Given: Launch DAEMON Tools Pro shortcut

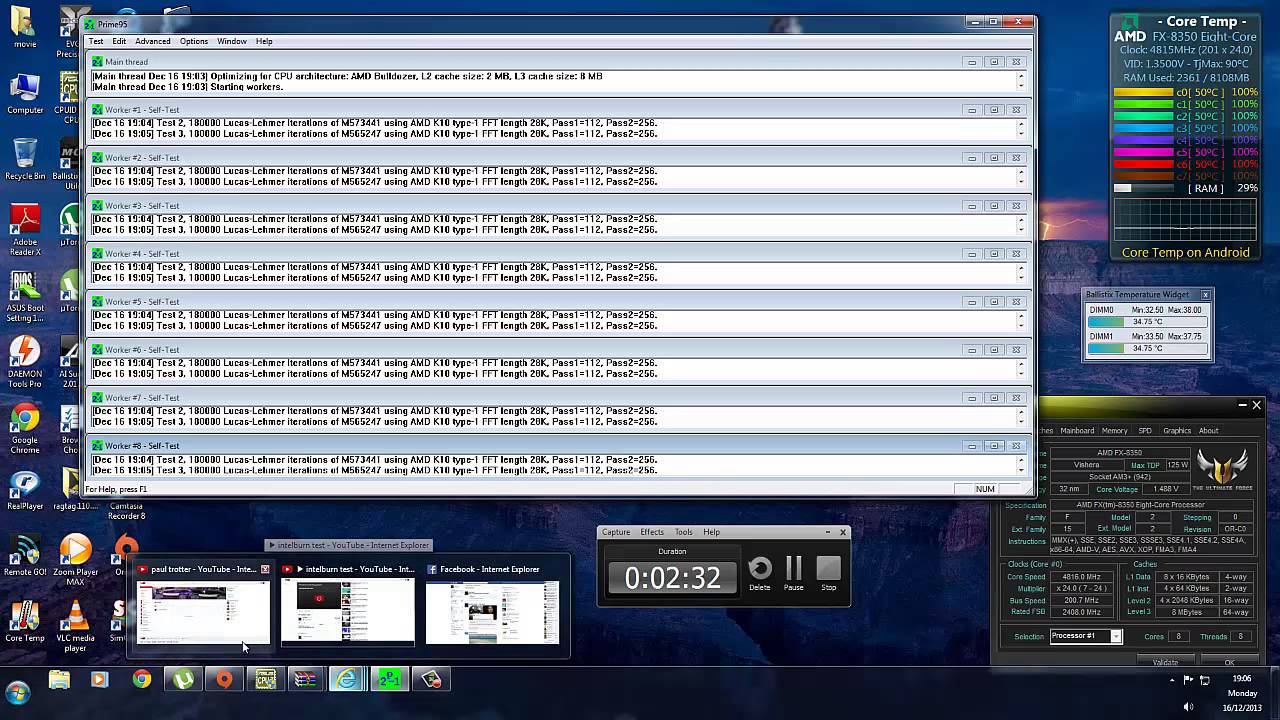Looking at the screenshot, I should [x=25, y=363].
